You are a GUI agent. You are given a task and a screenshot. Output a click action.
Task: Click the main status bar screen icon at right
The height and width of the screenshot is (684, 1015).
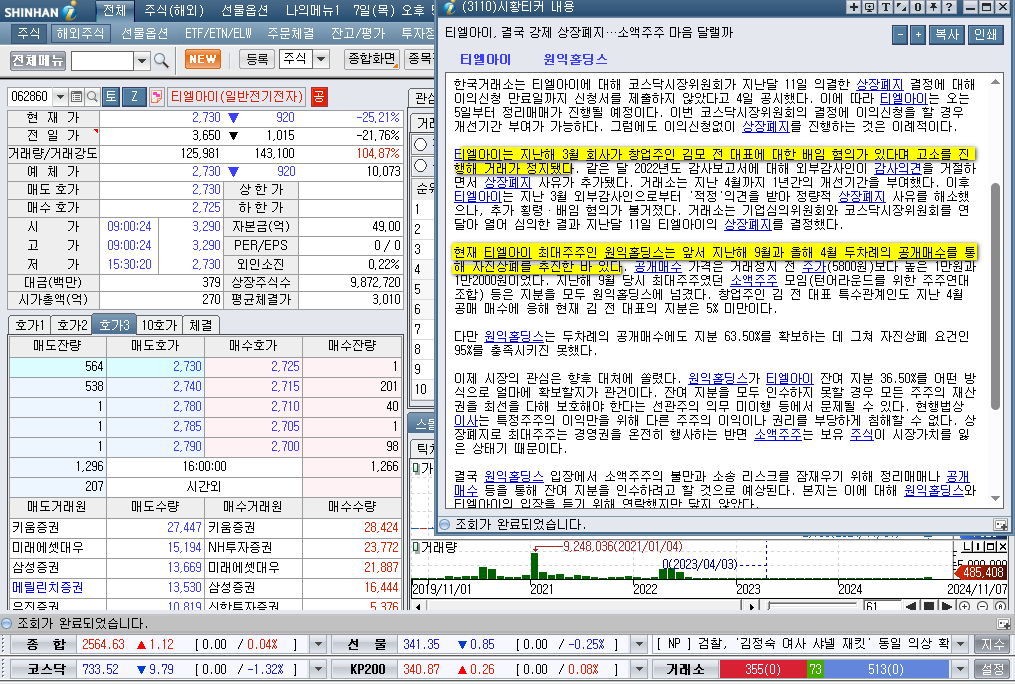[x=1003, y=624]
